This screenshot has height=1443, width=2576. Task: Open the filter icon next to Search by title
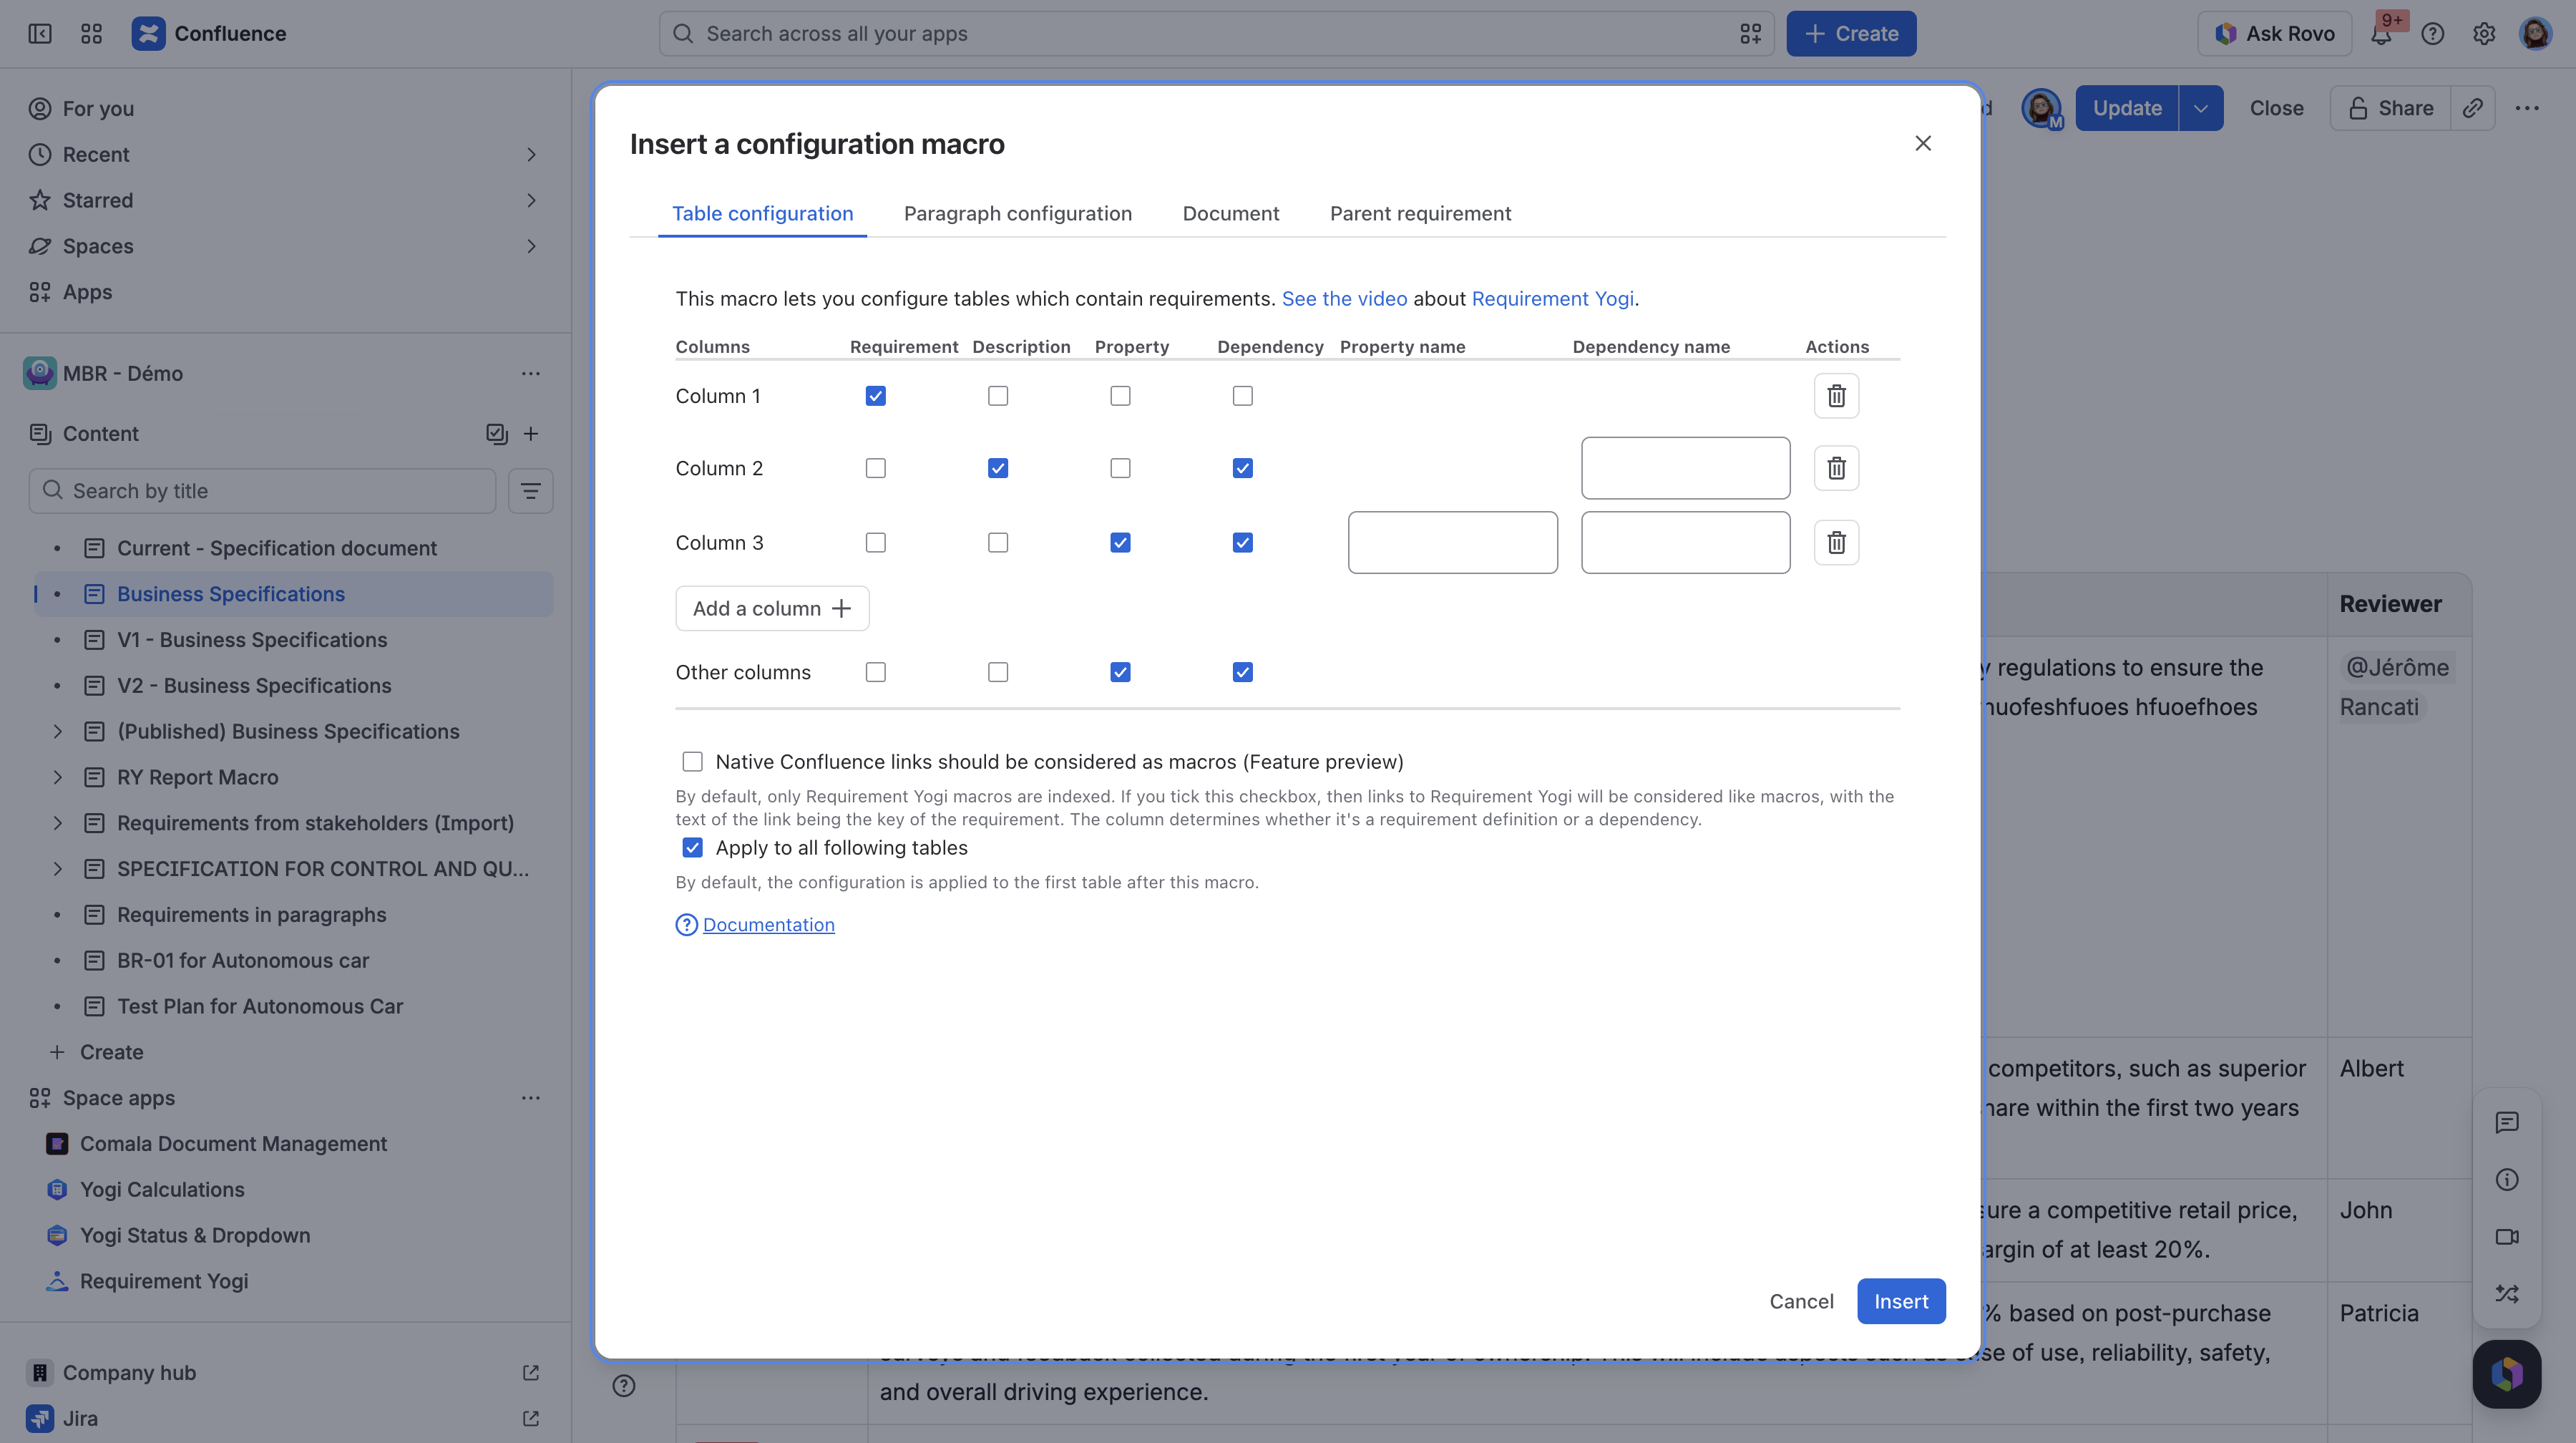(530, 491)
